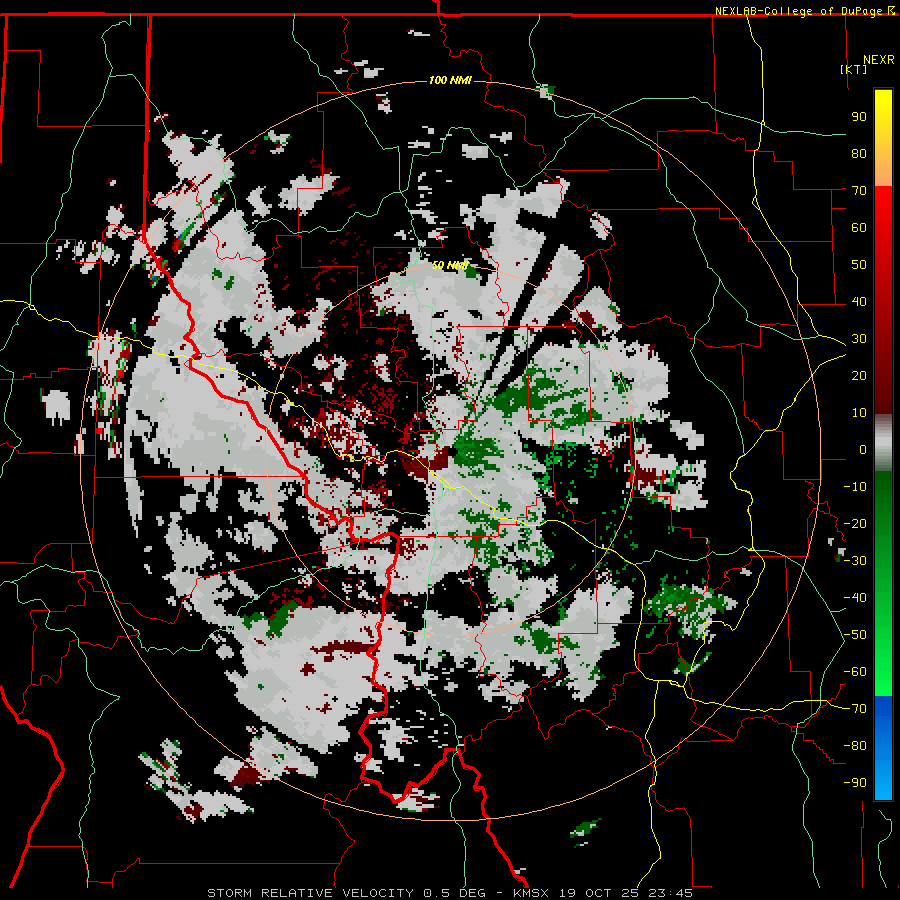Click the 50 NMI range ring label

(450, 265)
